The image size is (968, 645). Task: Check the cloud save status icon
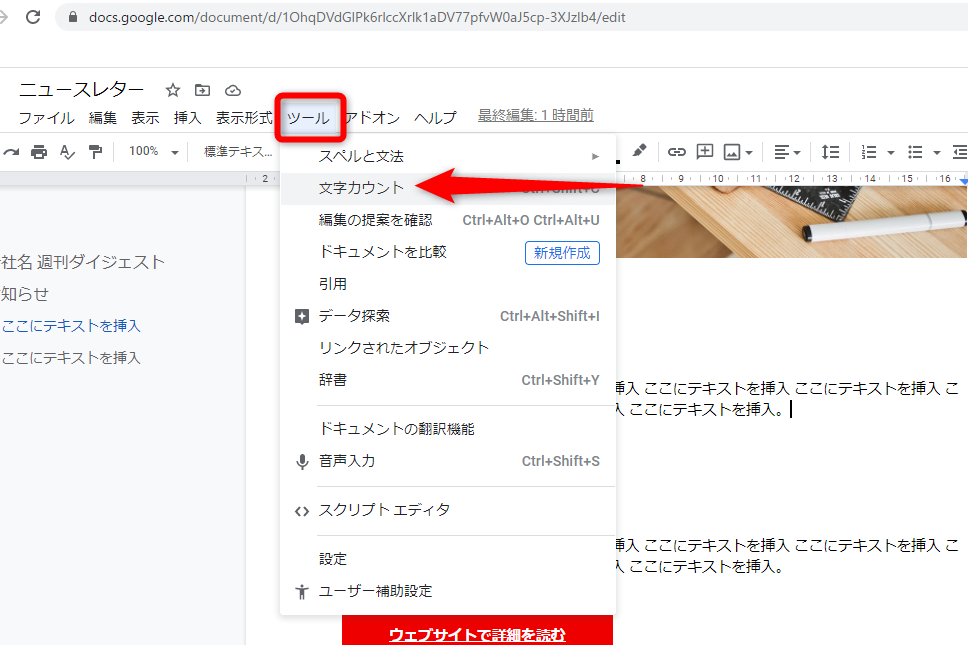pyautogui.click(x=233, y=90)
